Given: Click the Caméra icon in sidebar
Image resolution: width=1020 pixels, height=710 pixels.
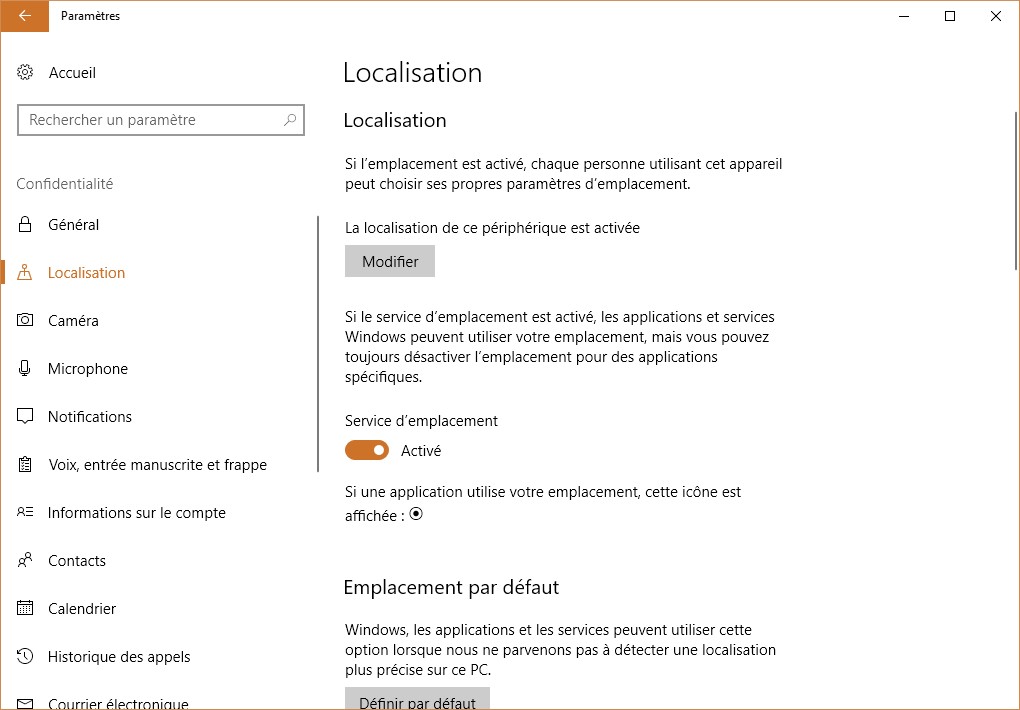Looking at the screenshot, I should (x=26, y=321).
